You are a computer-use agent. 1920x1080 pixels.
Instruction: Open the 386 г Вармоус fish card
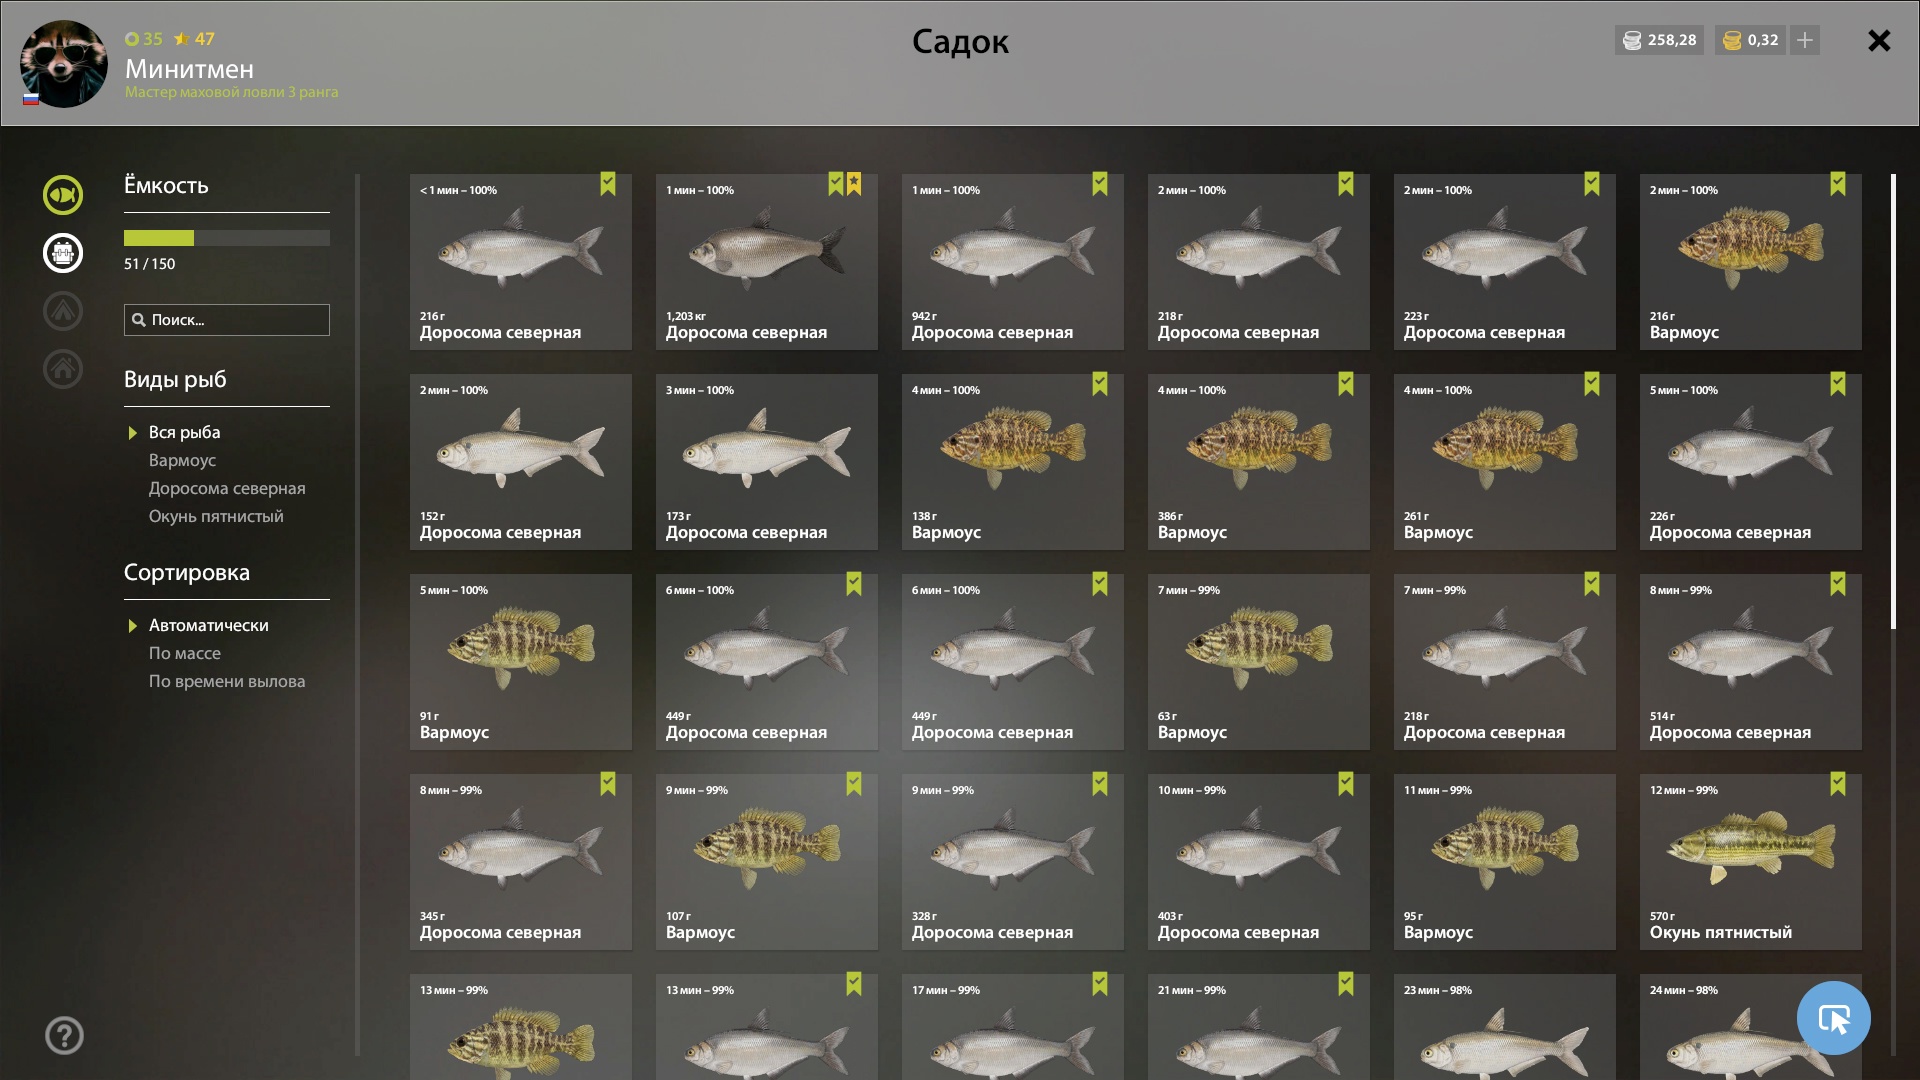click(x=1258, y=462)
